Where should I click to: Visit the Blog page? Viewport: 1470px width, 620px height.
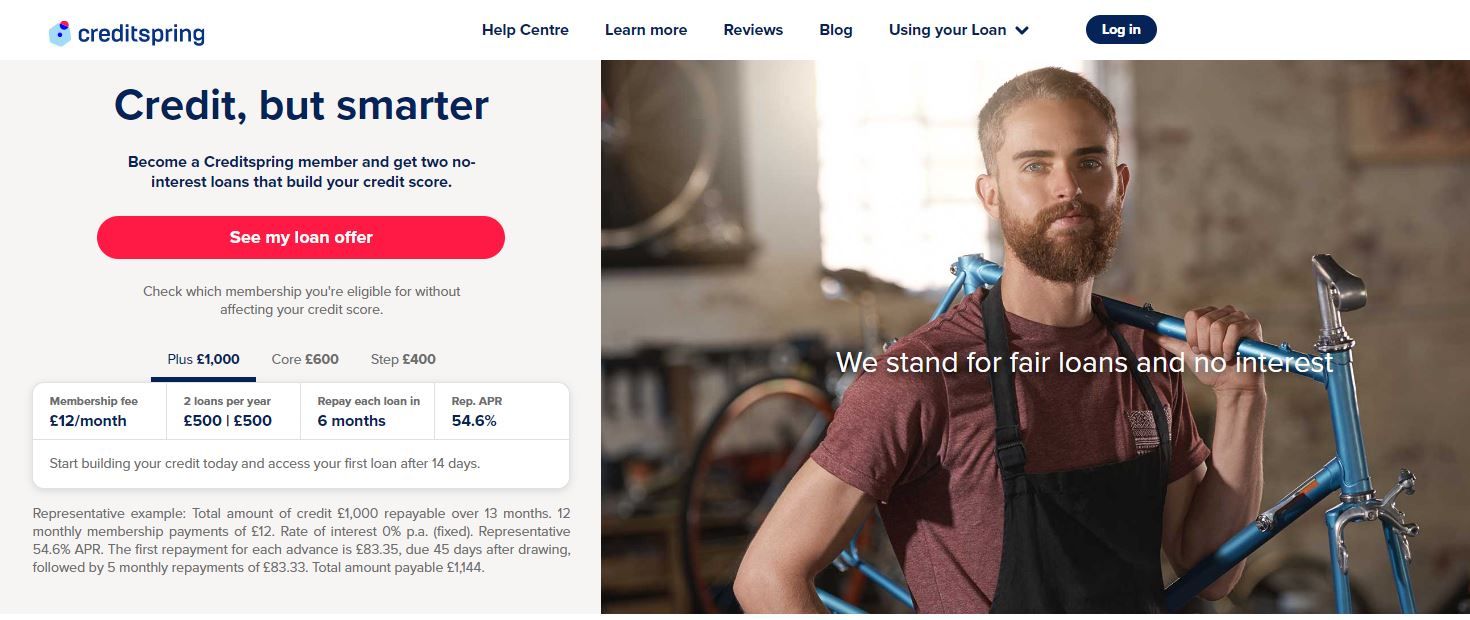click(836, 30)
